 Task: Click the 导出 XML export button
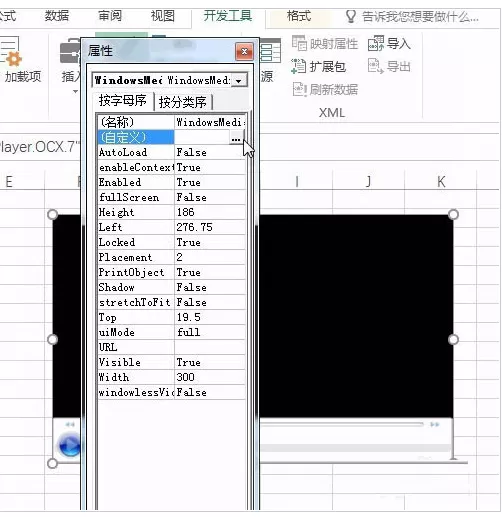click(389, 66)
